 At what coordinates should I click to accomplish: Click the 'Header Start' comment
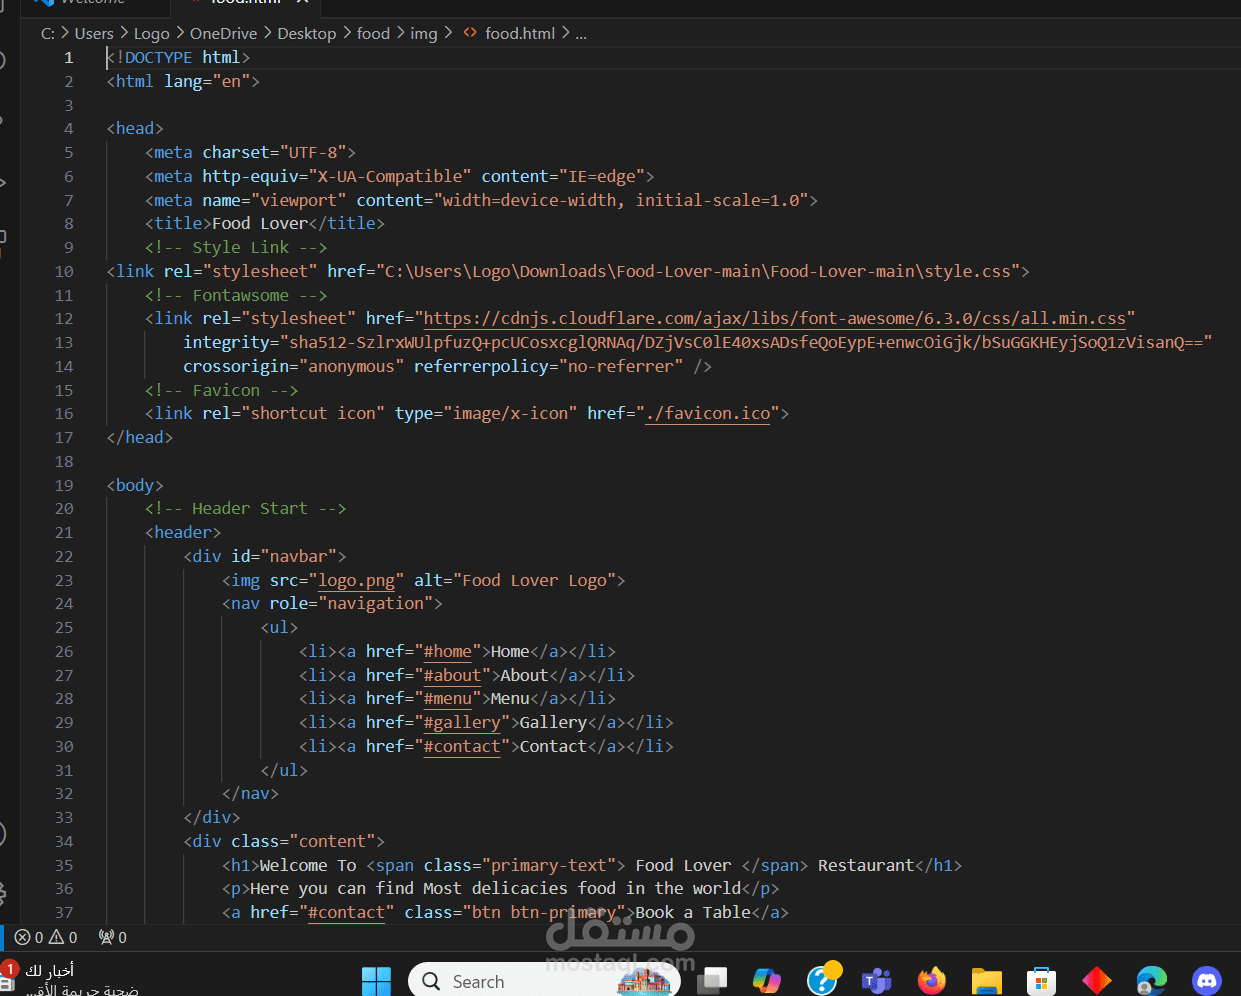coord(246,508)
